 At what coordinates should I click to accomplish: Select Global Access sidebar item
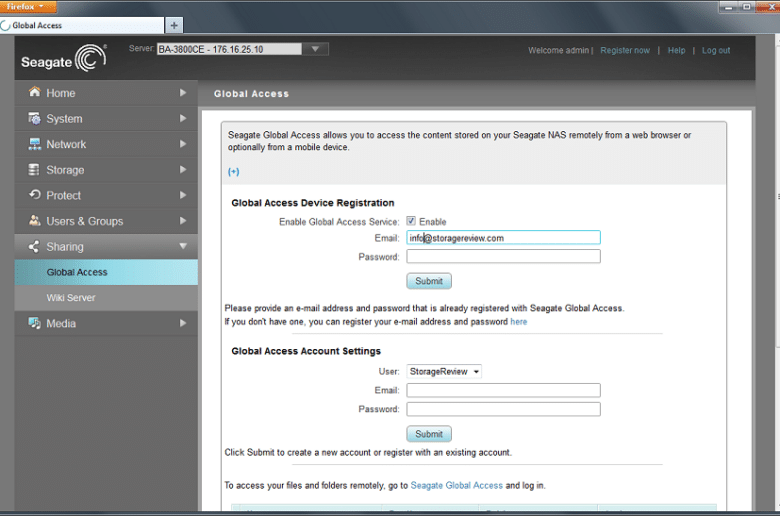[106, 272]
